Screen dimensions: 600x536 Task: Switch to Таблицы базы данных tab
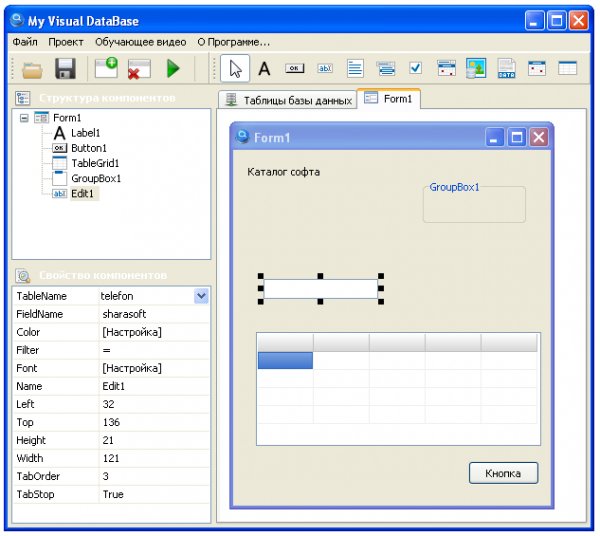[x=287, y=100]
